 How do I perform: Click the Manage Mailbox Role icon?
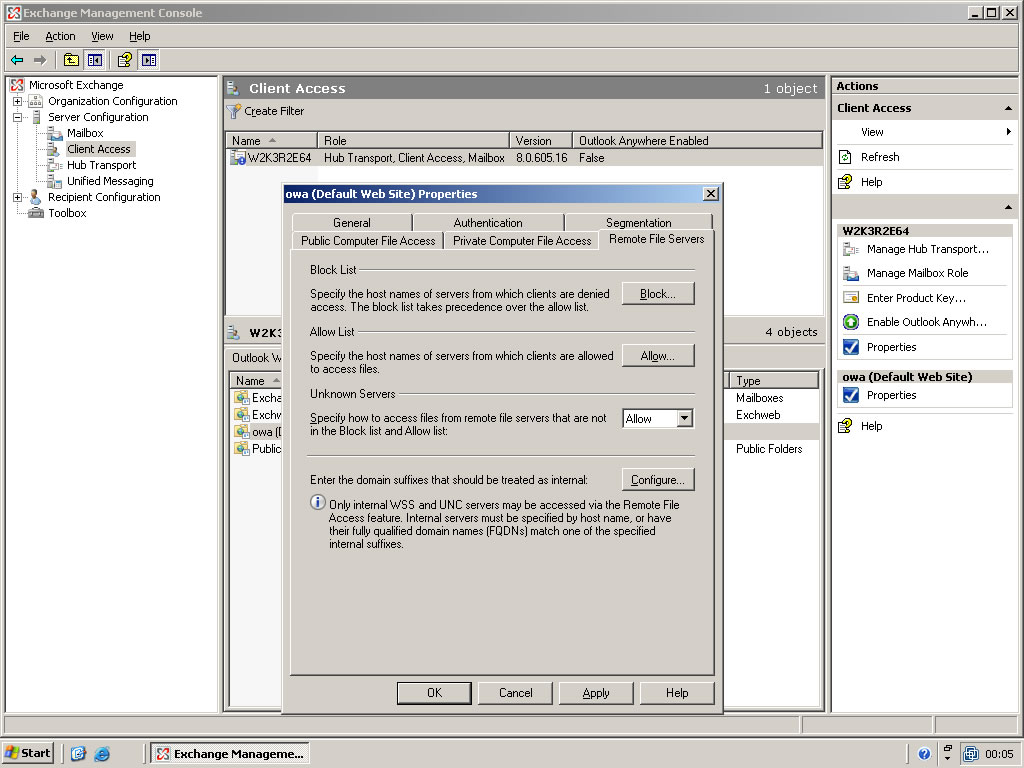click(851, 273)
